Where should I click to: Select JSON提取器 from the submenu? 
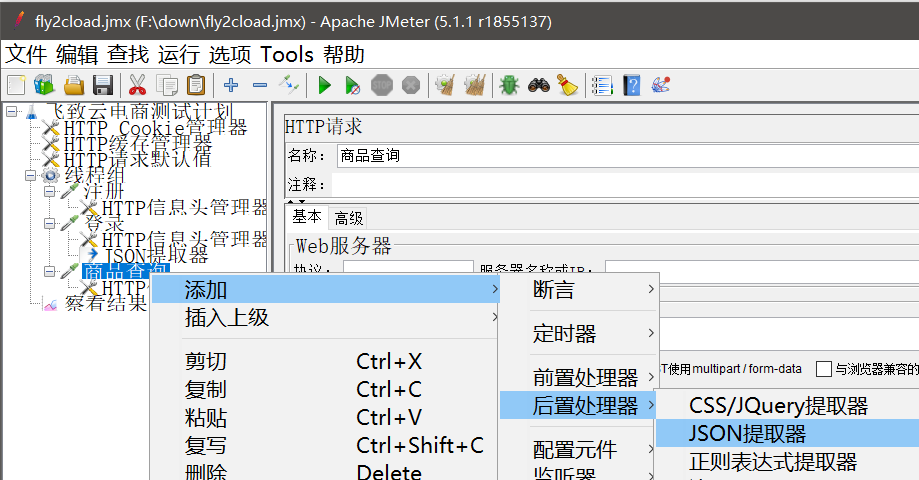point(788,434)
